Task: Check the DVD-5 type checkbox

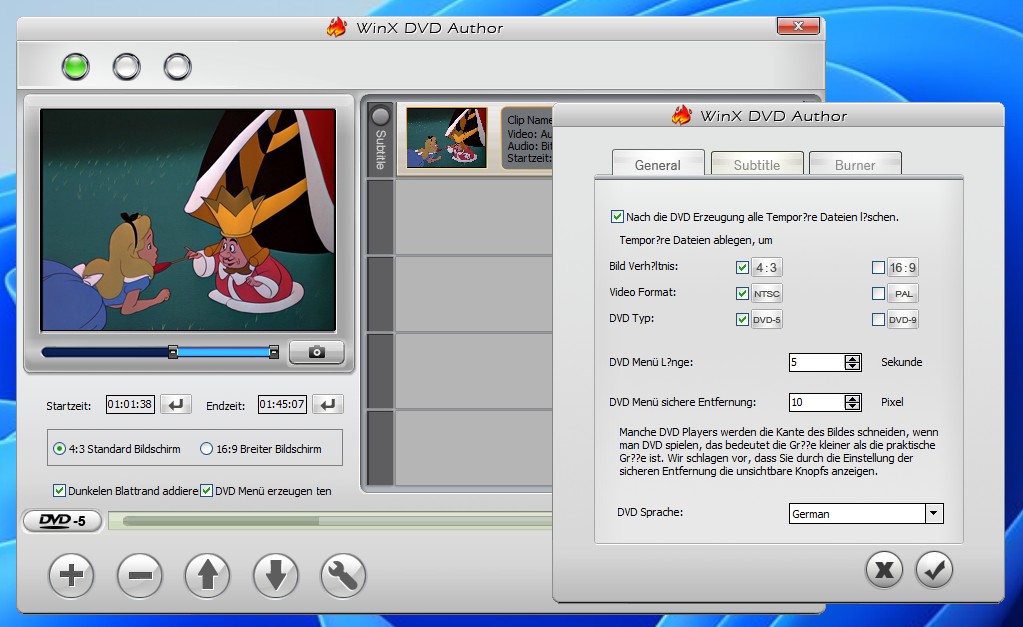Action: coord(742,320)
